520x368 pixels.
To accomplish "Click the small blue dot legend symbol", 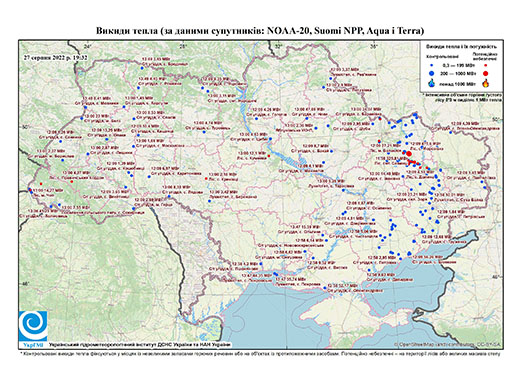I will click(432, 66).
